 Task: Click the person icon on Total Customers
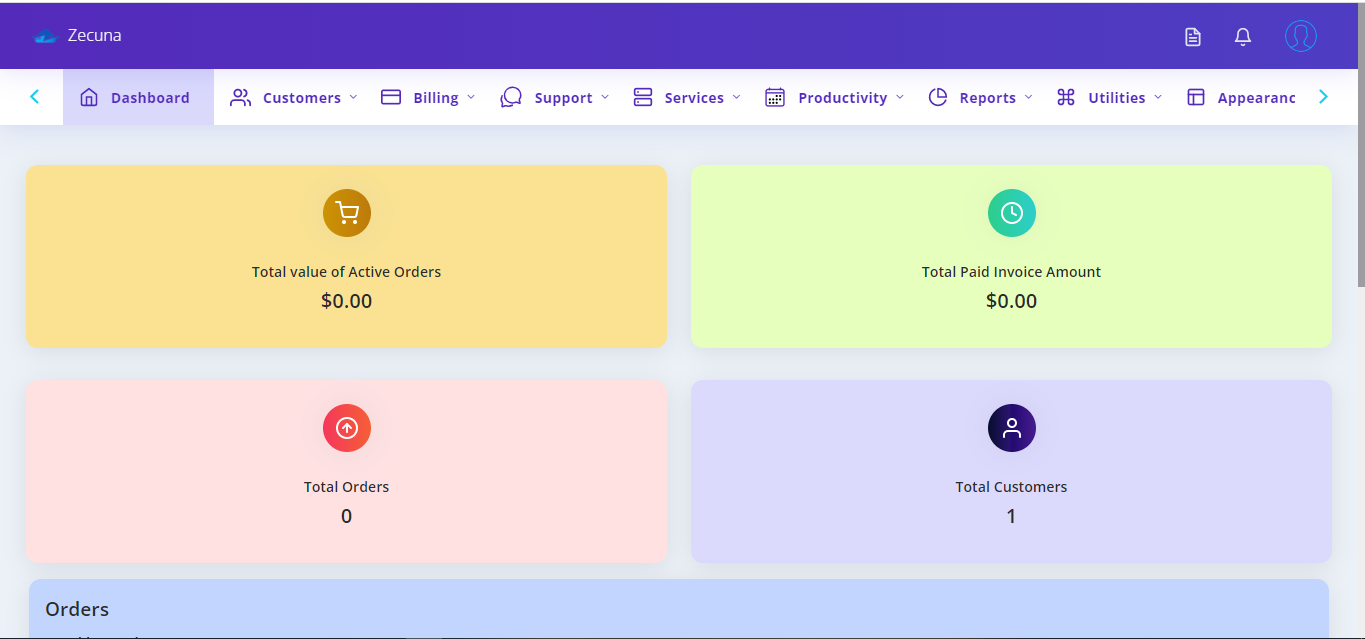(x=1011, y=428)
